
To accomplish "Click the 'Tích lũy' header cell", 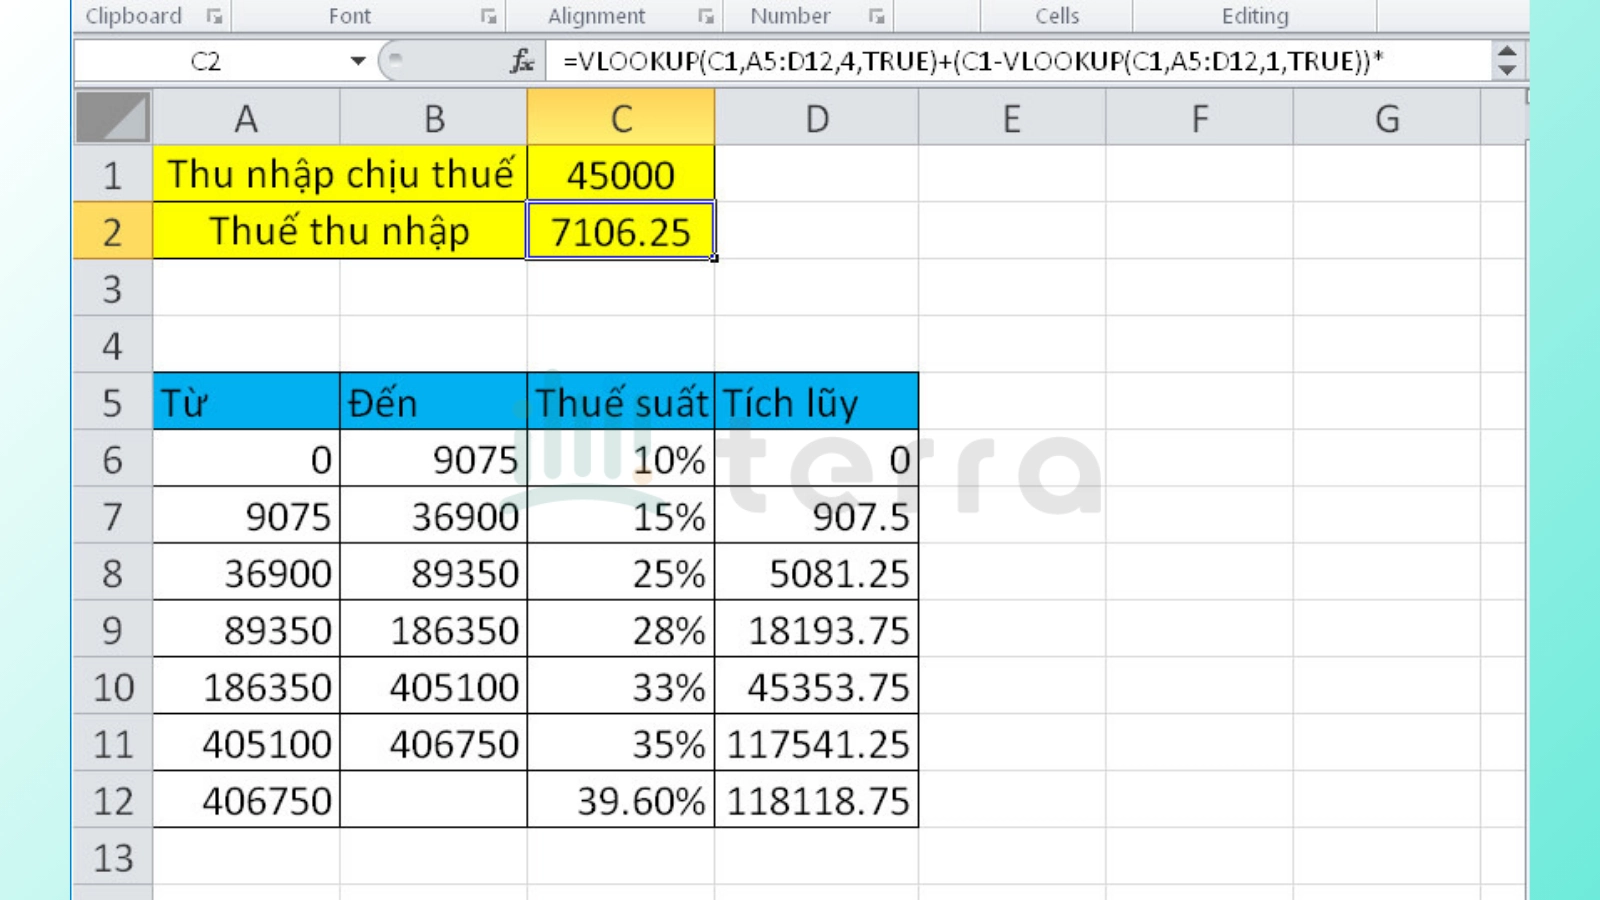I will [817, 402].
